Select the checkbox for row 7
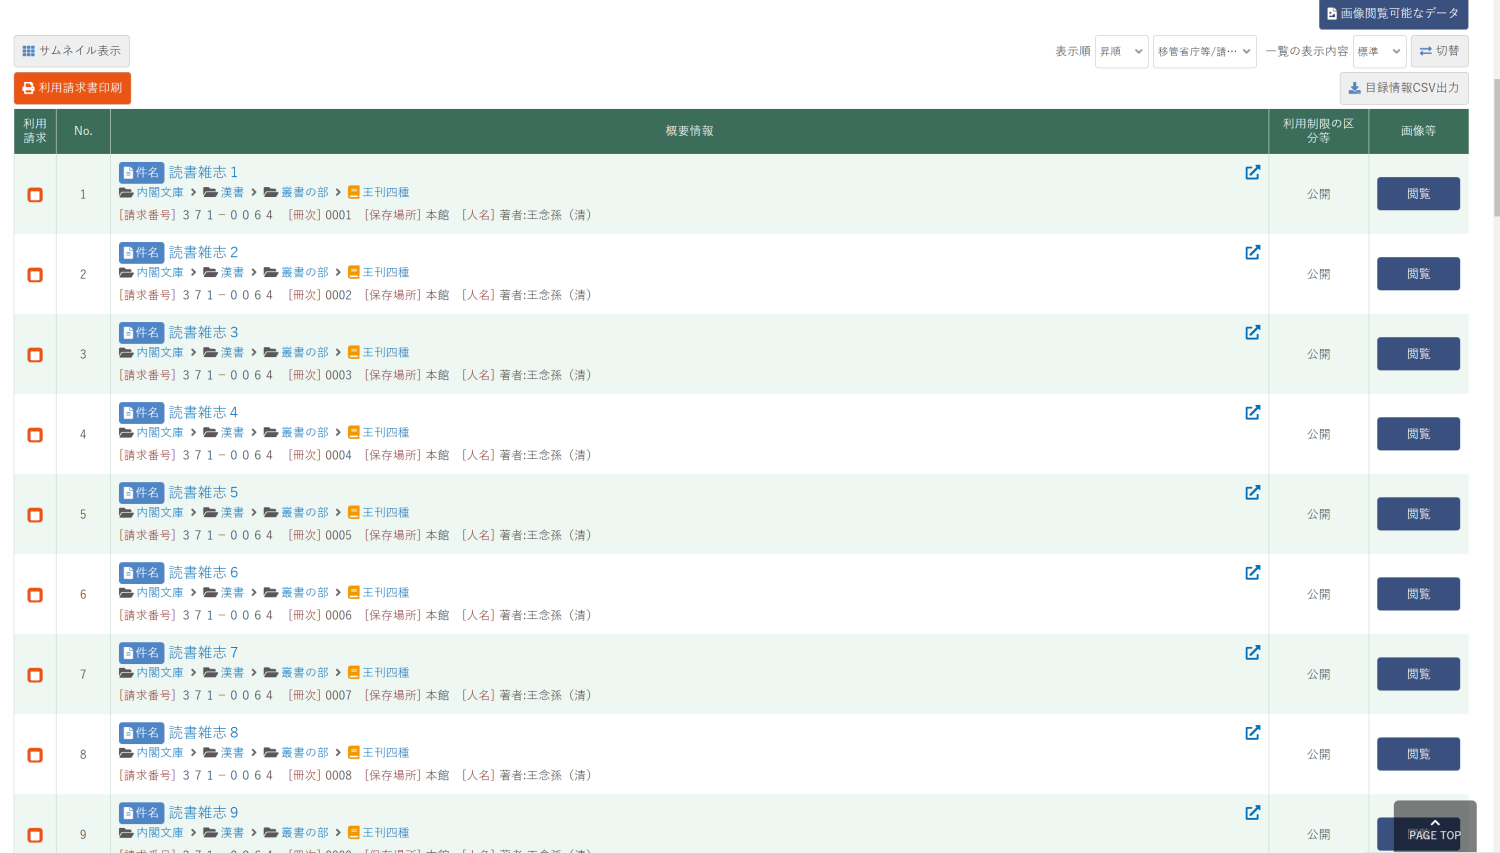The width and height of the screenshot is (1500, 853). (x=35, y=675)
